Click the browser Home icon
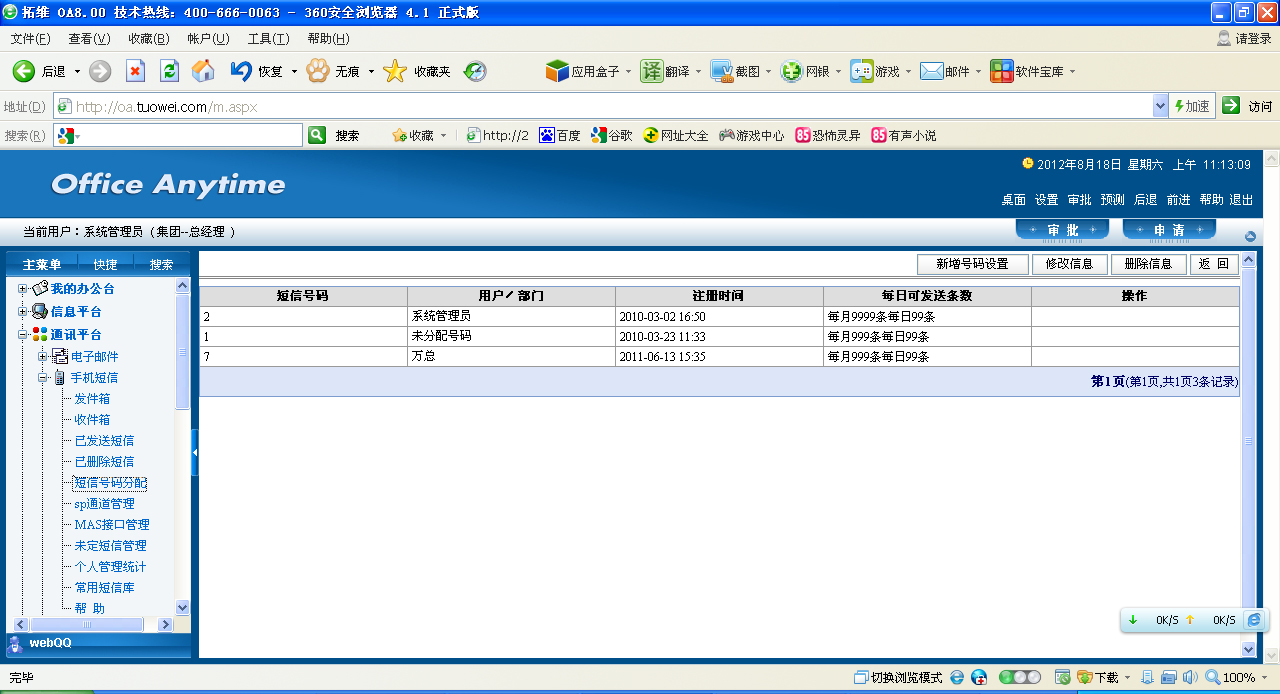This screenshot has width=1280, height=694. tap(203, 71)
